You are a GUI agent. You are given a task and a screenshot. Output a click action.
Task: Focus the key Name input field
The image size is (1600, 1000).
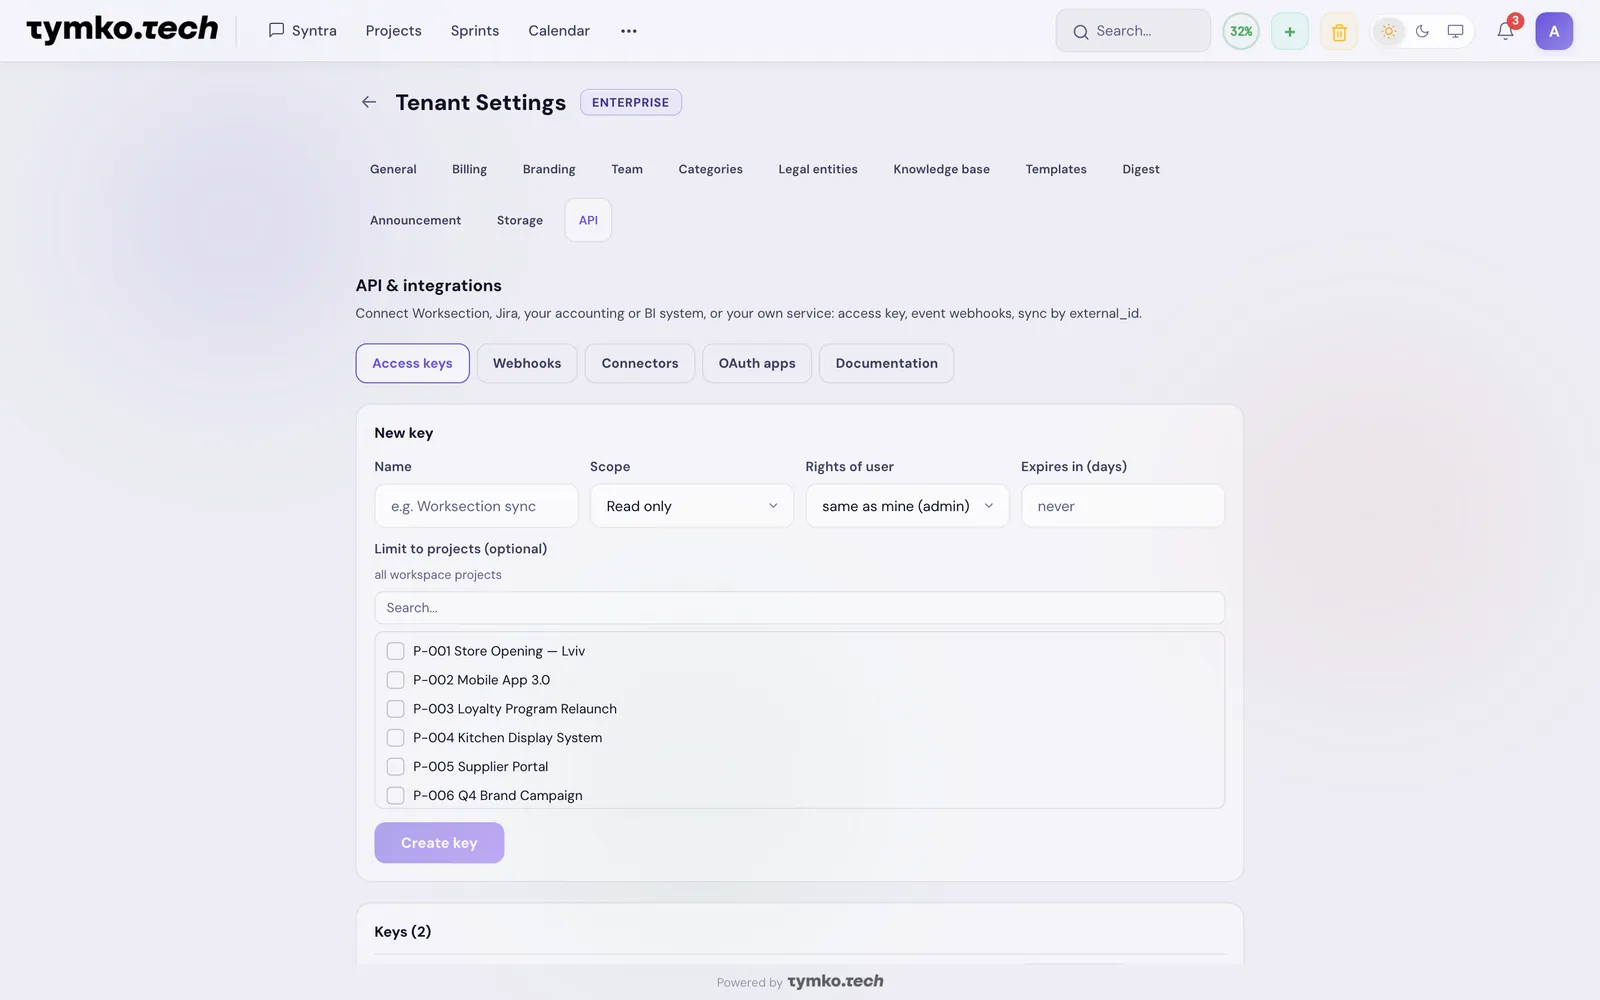476,506
